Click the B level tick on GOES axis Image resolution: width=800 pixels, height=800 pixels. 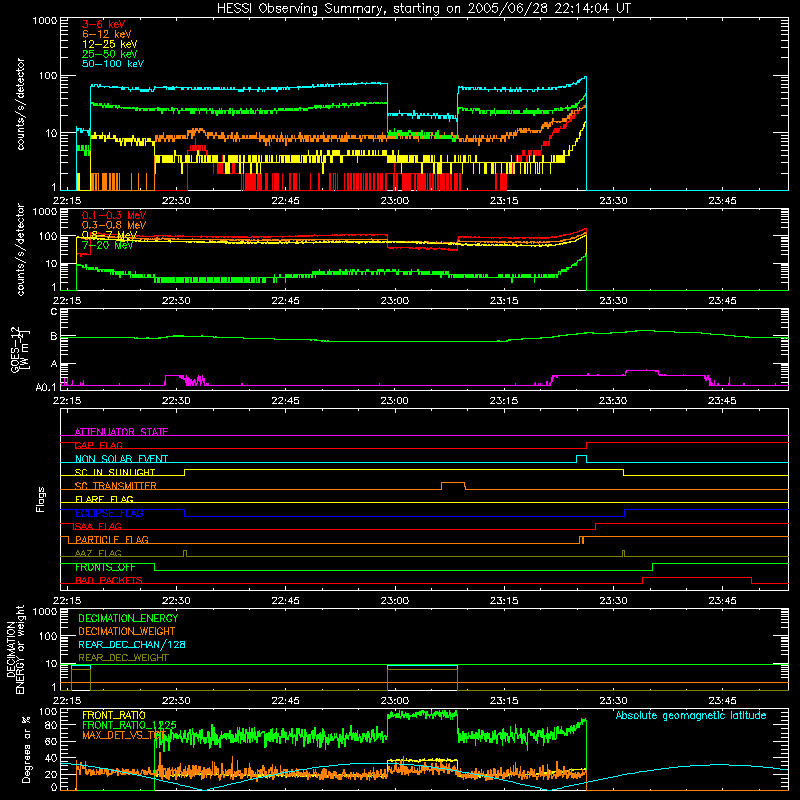pos(54,337)
